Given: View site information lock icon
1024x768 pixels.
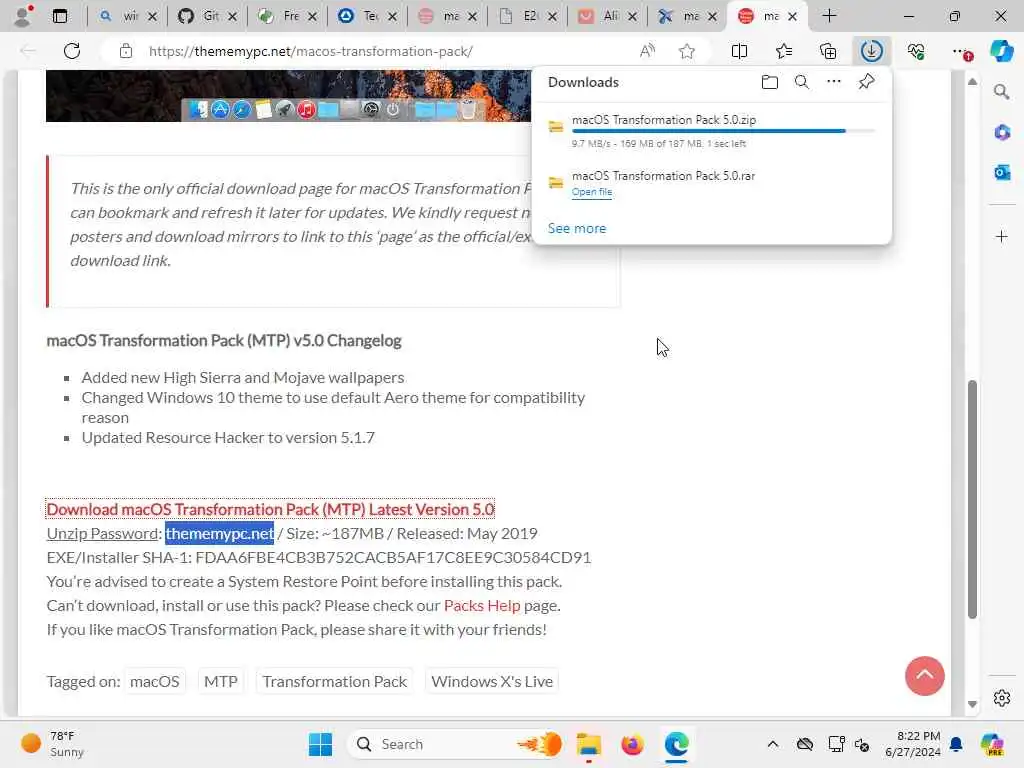Looking at the screenshot, I should (x=126, y=51).
